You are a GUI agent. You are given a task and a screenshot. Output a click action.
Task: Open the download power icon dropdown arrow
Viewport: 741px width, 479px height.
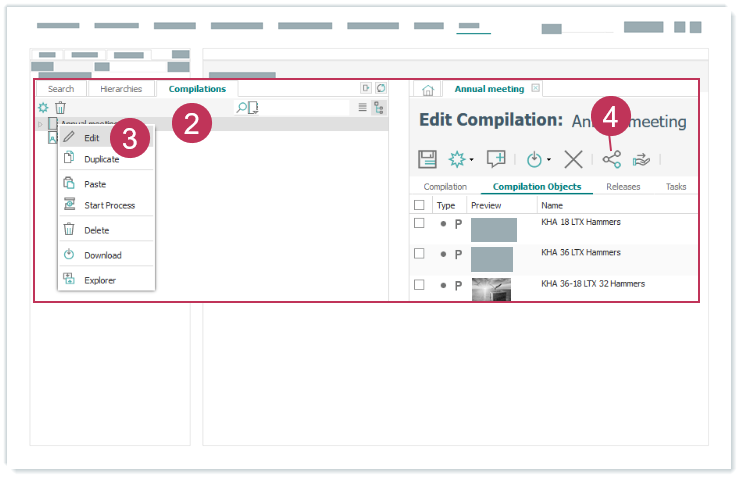pyautogui.click(x=549, y=160)
